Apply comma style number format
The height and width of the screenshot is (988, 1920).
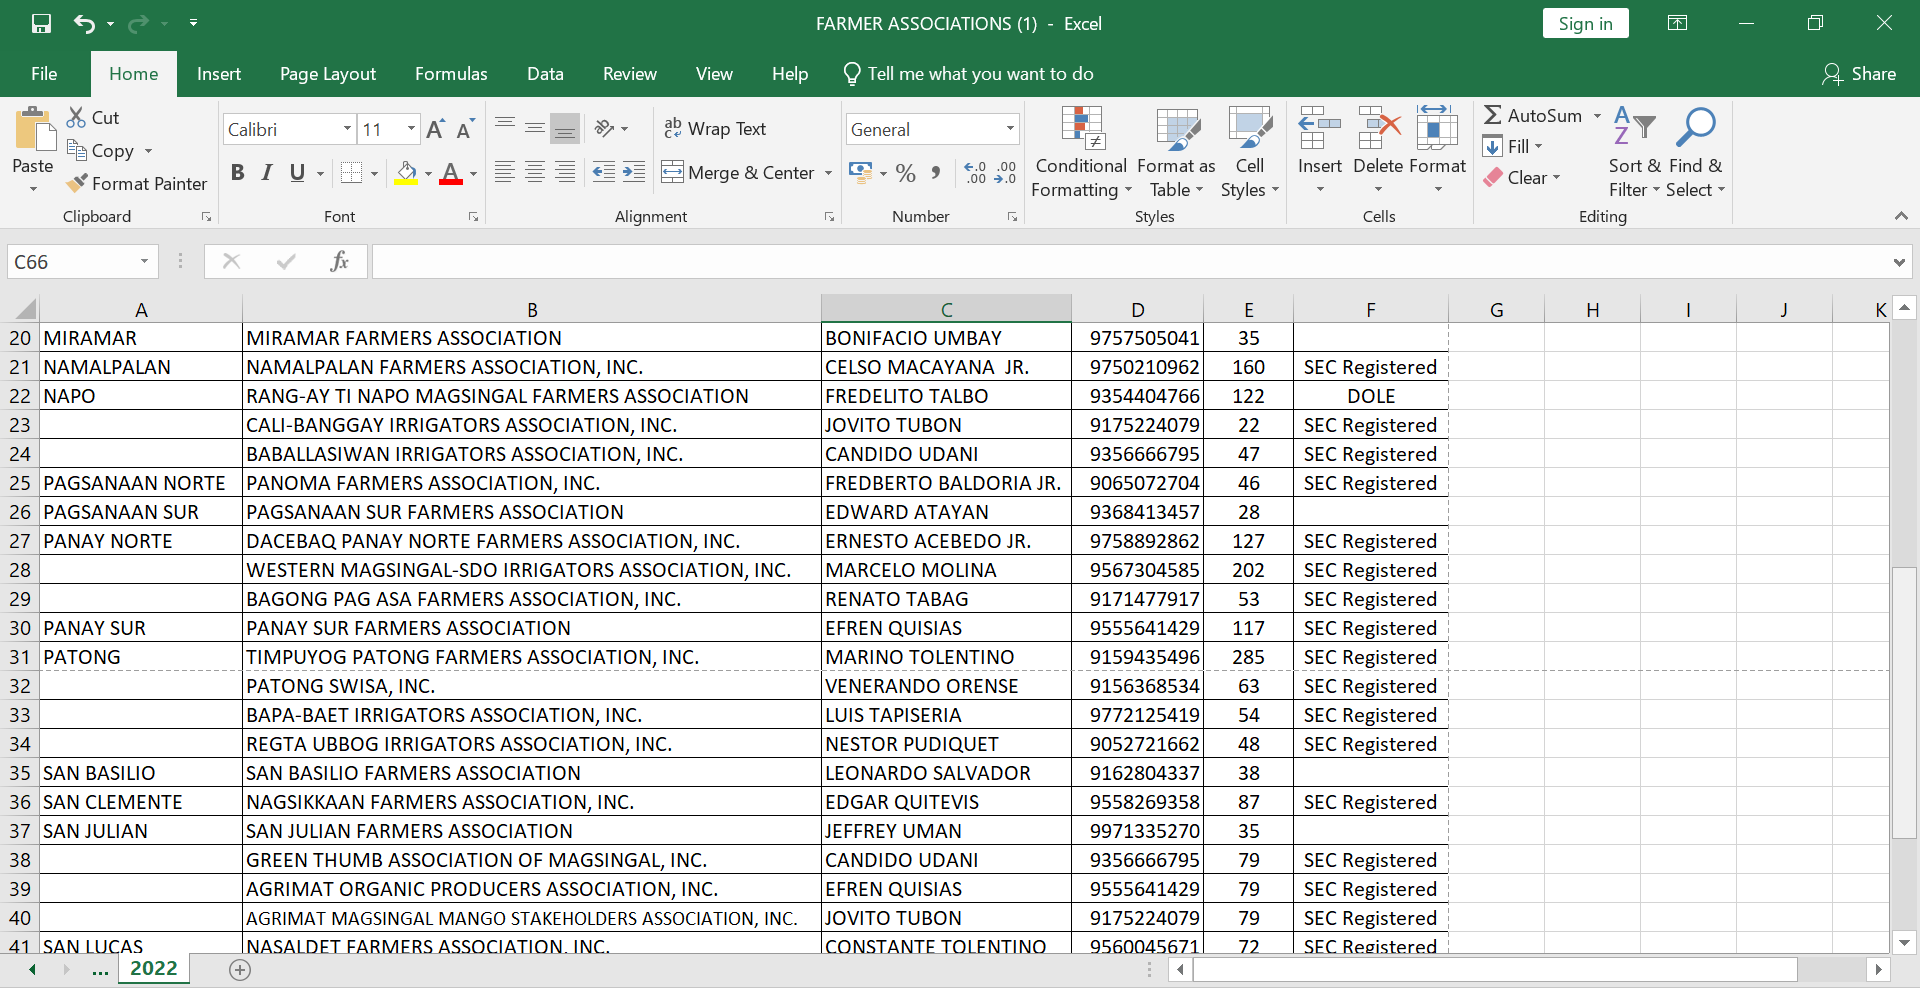click(x=936, y=173)
